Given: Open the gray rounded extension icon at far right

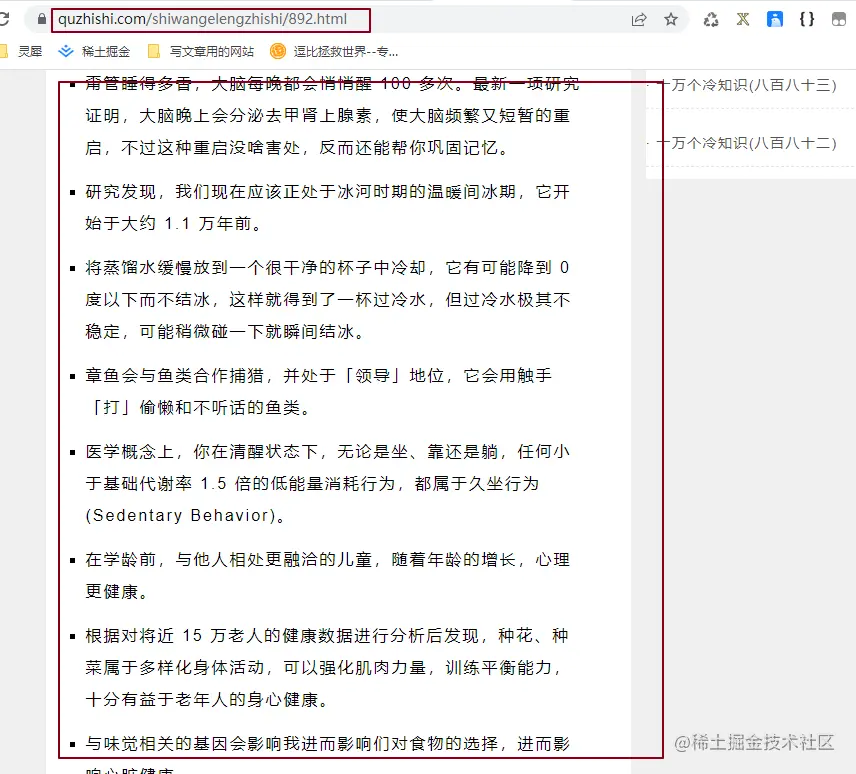Looking at the screenshot, I should (x=839, y=20).
